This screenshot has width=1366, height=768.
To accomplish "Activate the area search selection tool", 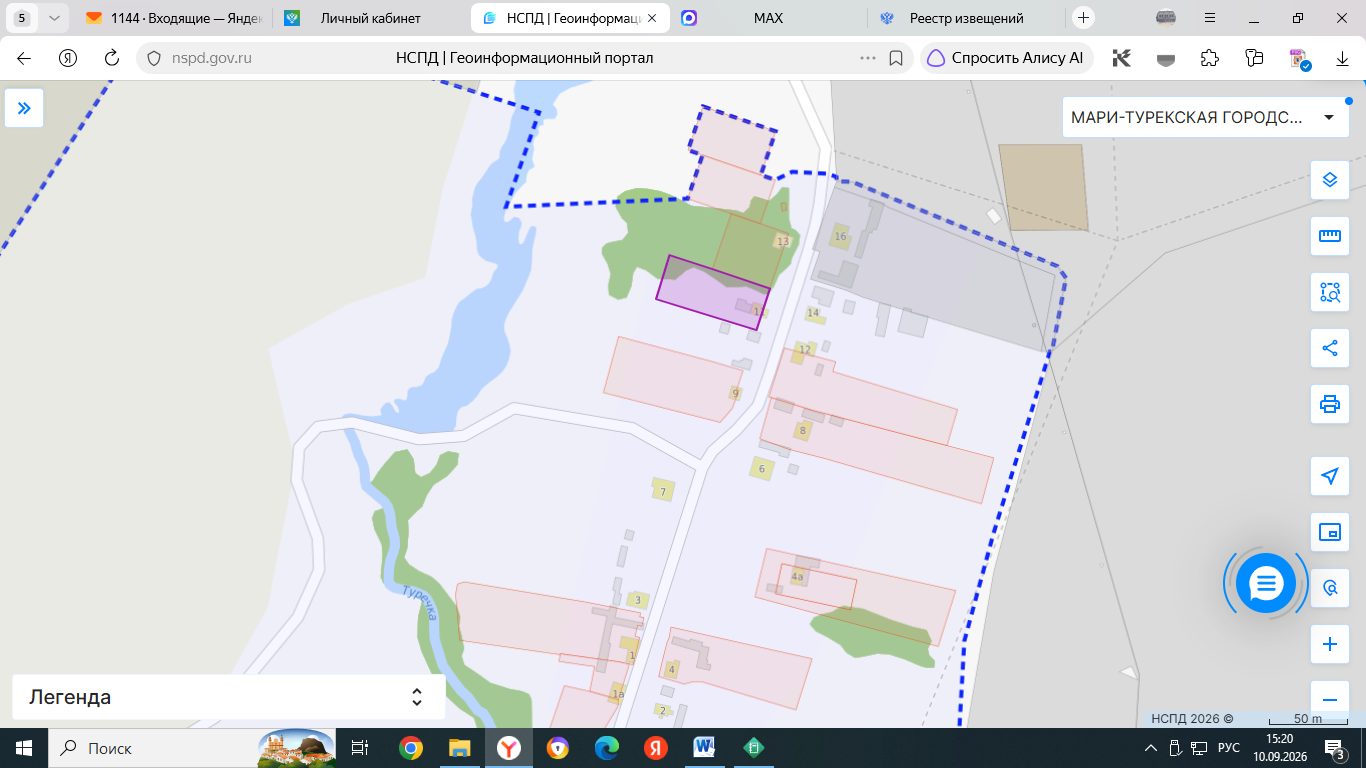I will click(x=1329, y=292).
